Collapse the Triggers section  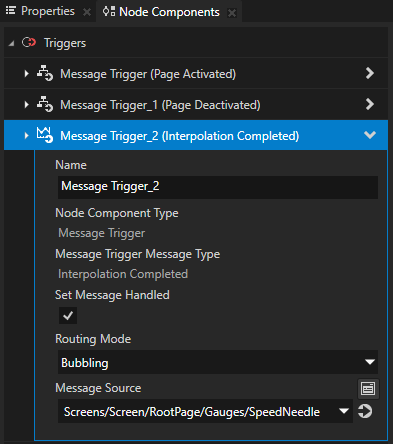[12, 43]
